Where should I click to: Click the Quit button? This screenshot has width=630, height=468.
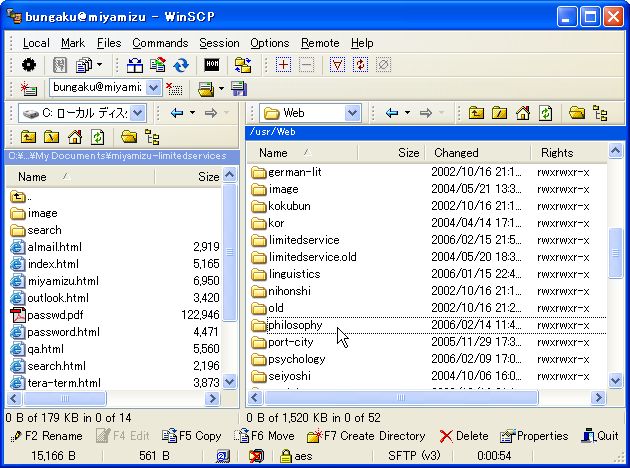tap(599, 436)
